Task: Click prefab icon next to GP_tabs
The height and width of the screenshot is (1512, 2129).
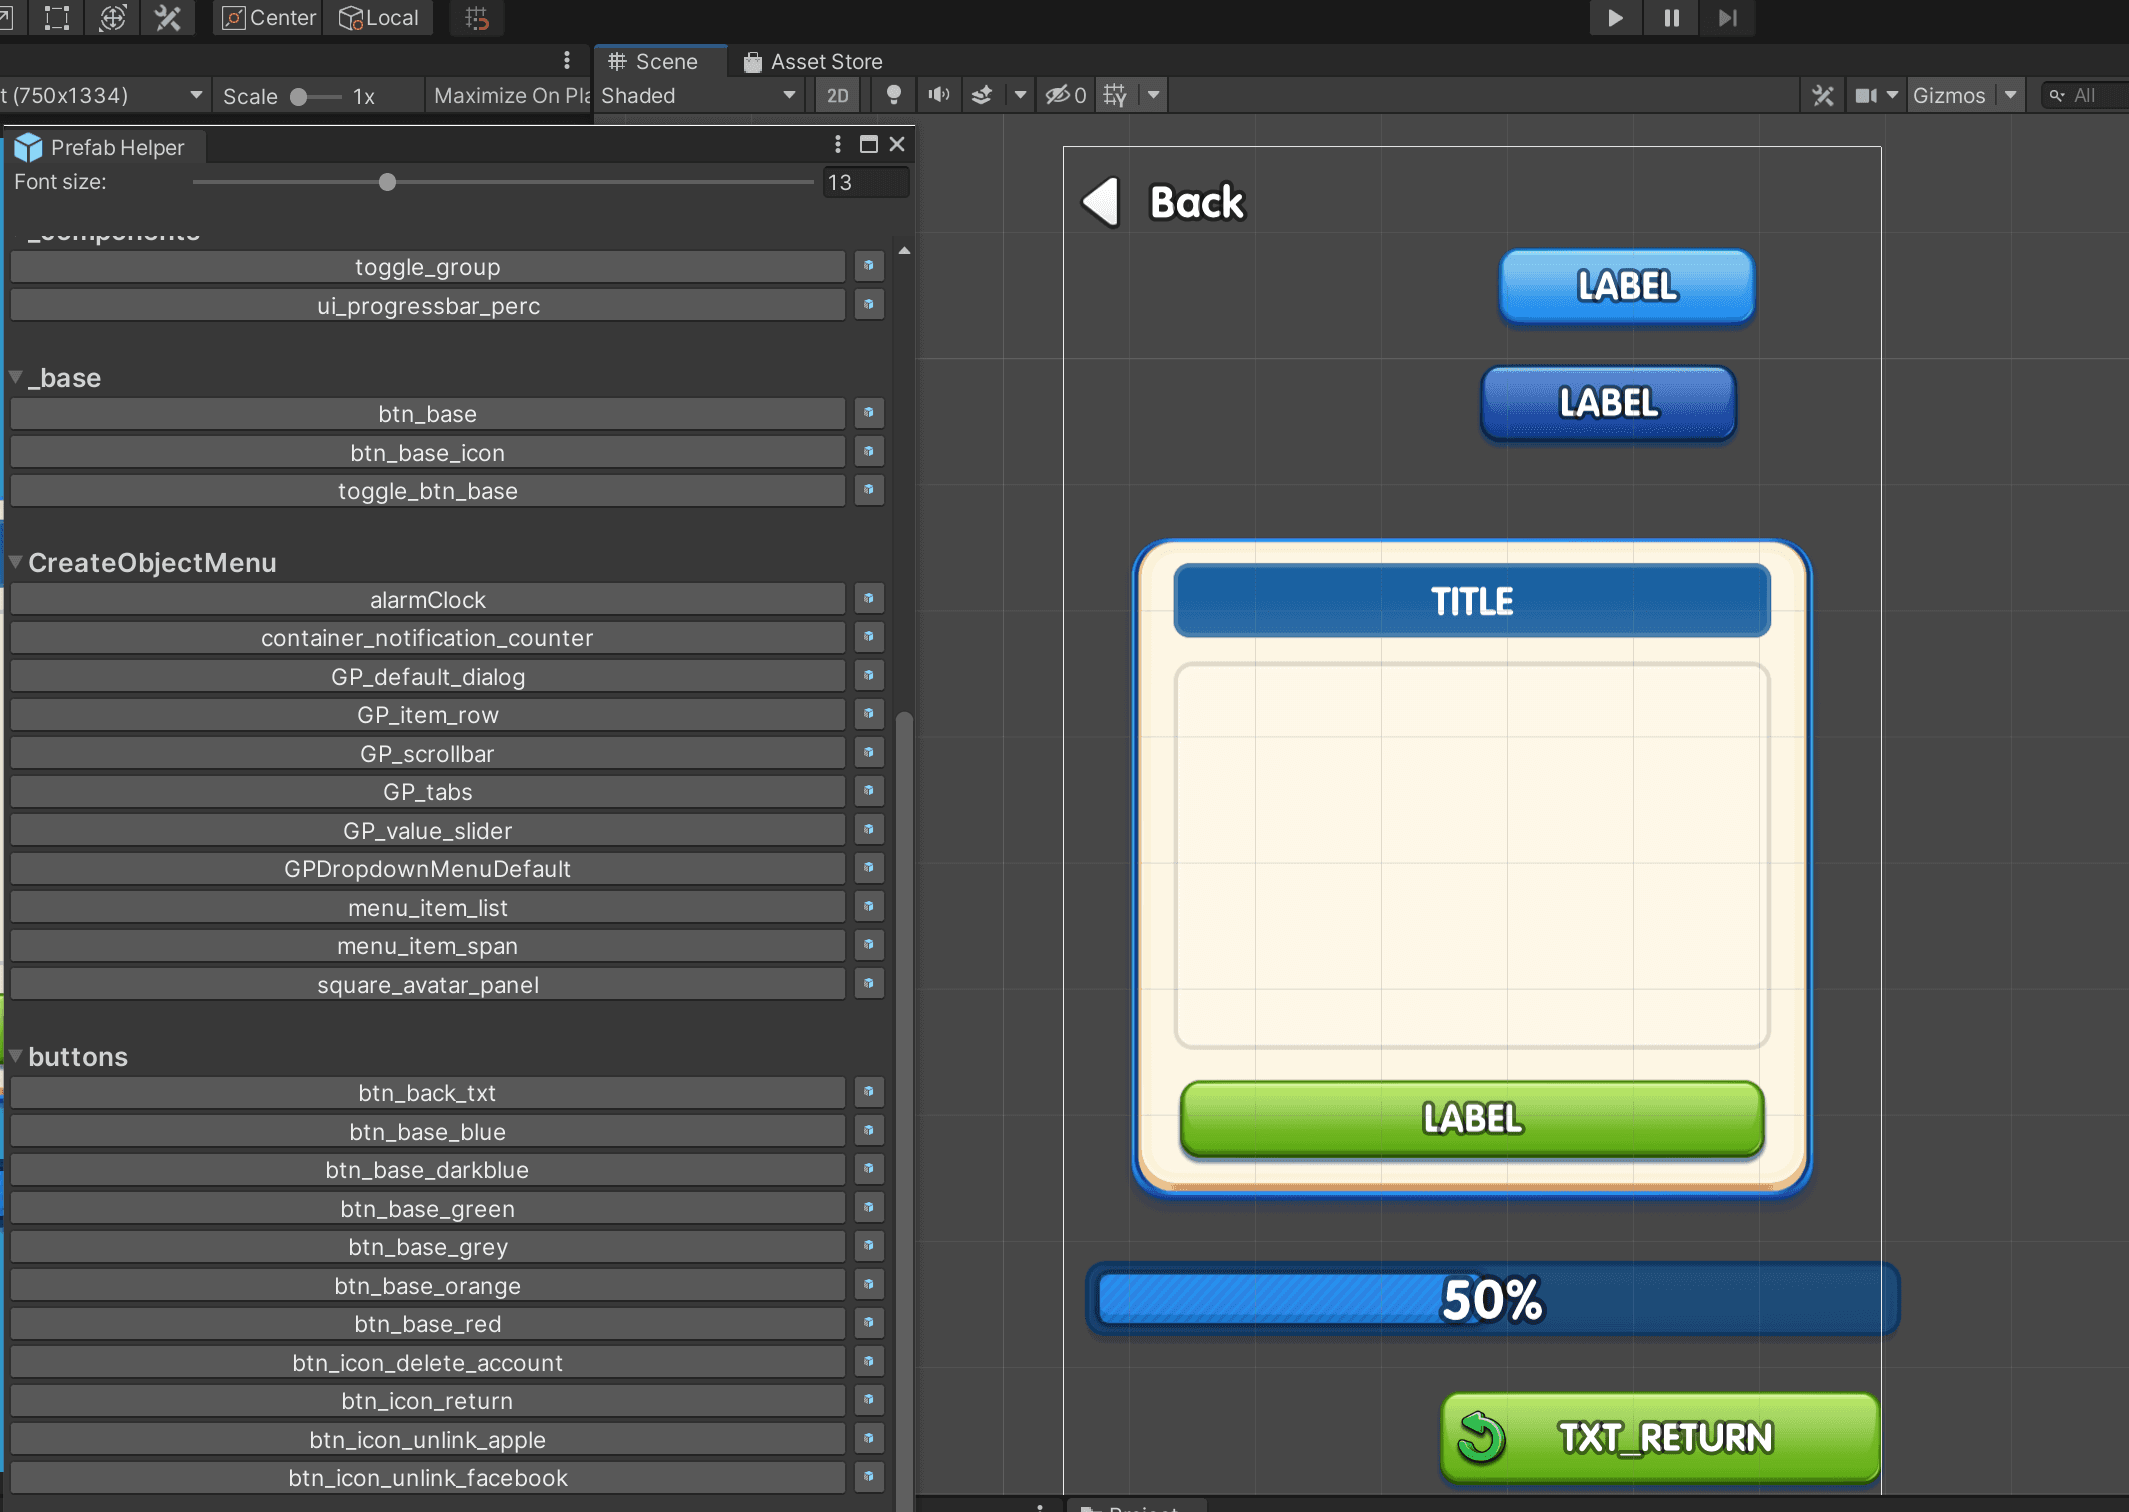Action: (x=869, y=791)
